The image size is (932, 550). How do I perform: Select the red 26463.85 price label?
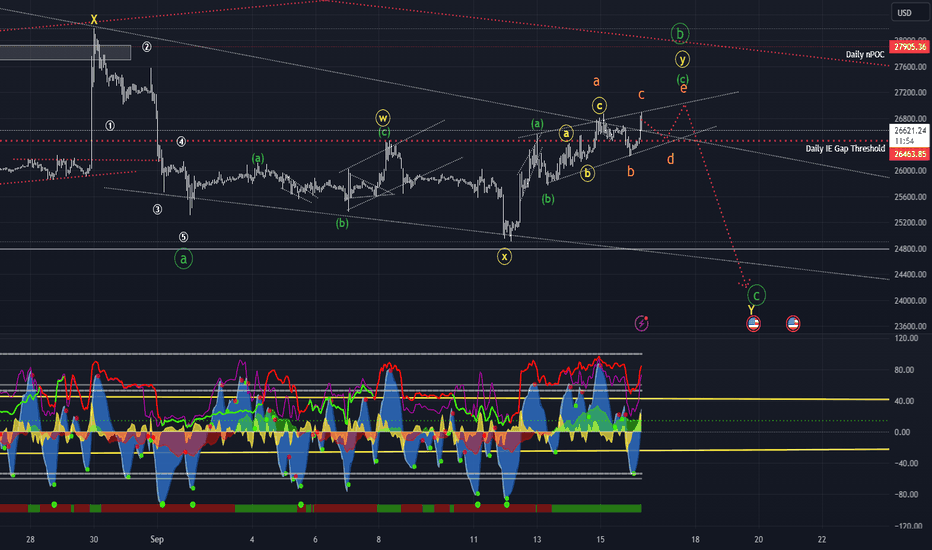[x=909, y=154]
